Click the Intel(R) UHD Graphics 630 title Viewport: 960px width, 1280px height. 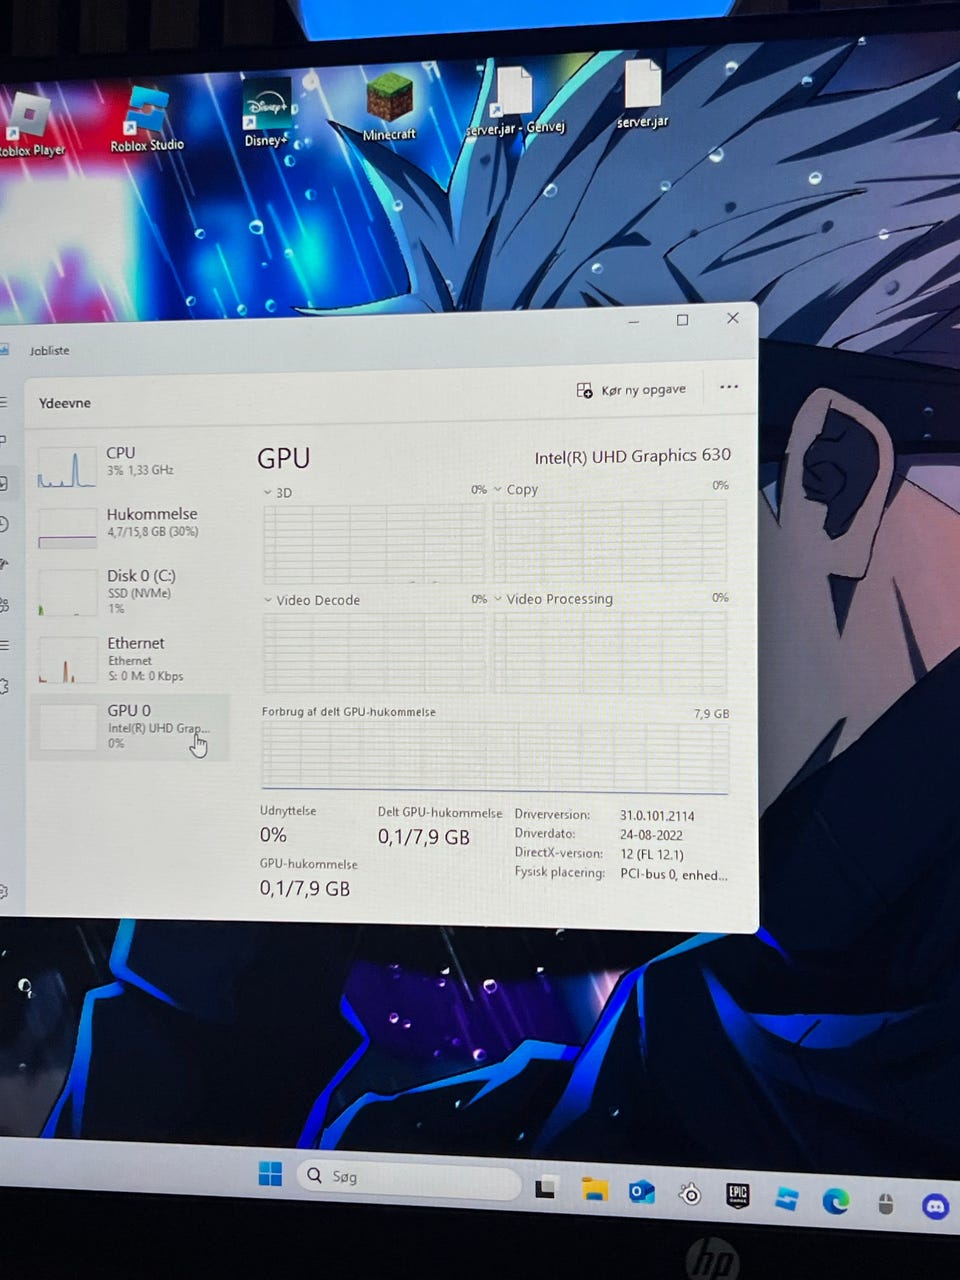point(632,456)
